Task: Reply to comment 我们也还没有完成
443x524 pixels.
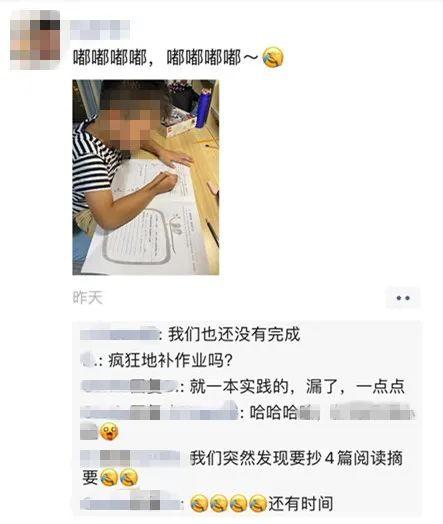Action: [x=234, y=334]
